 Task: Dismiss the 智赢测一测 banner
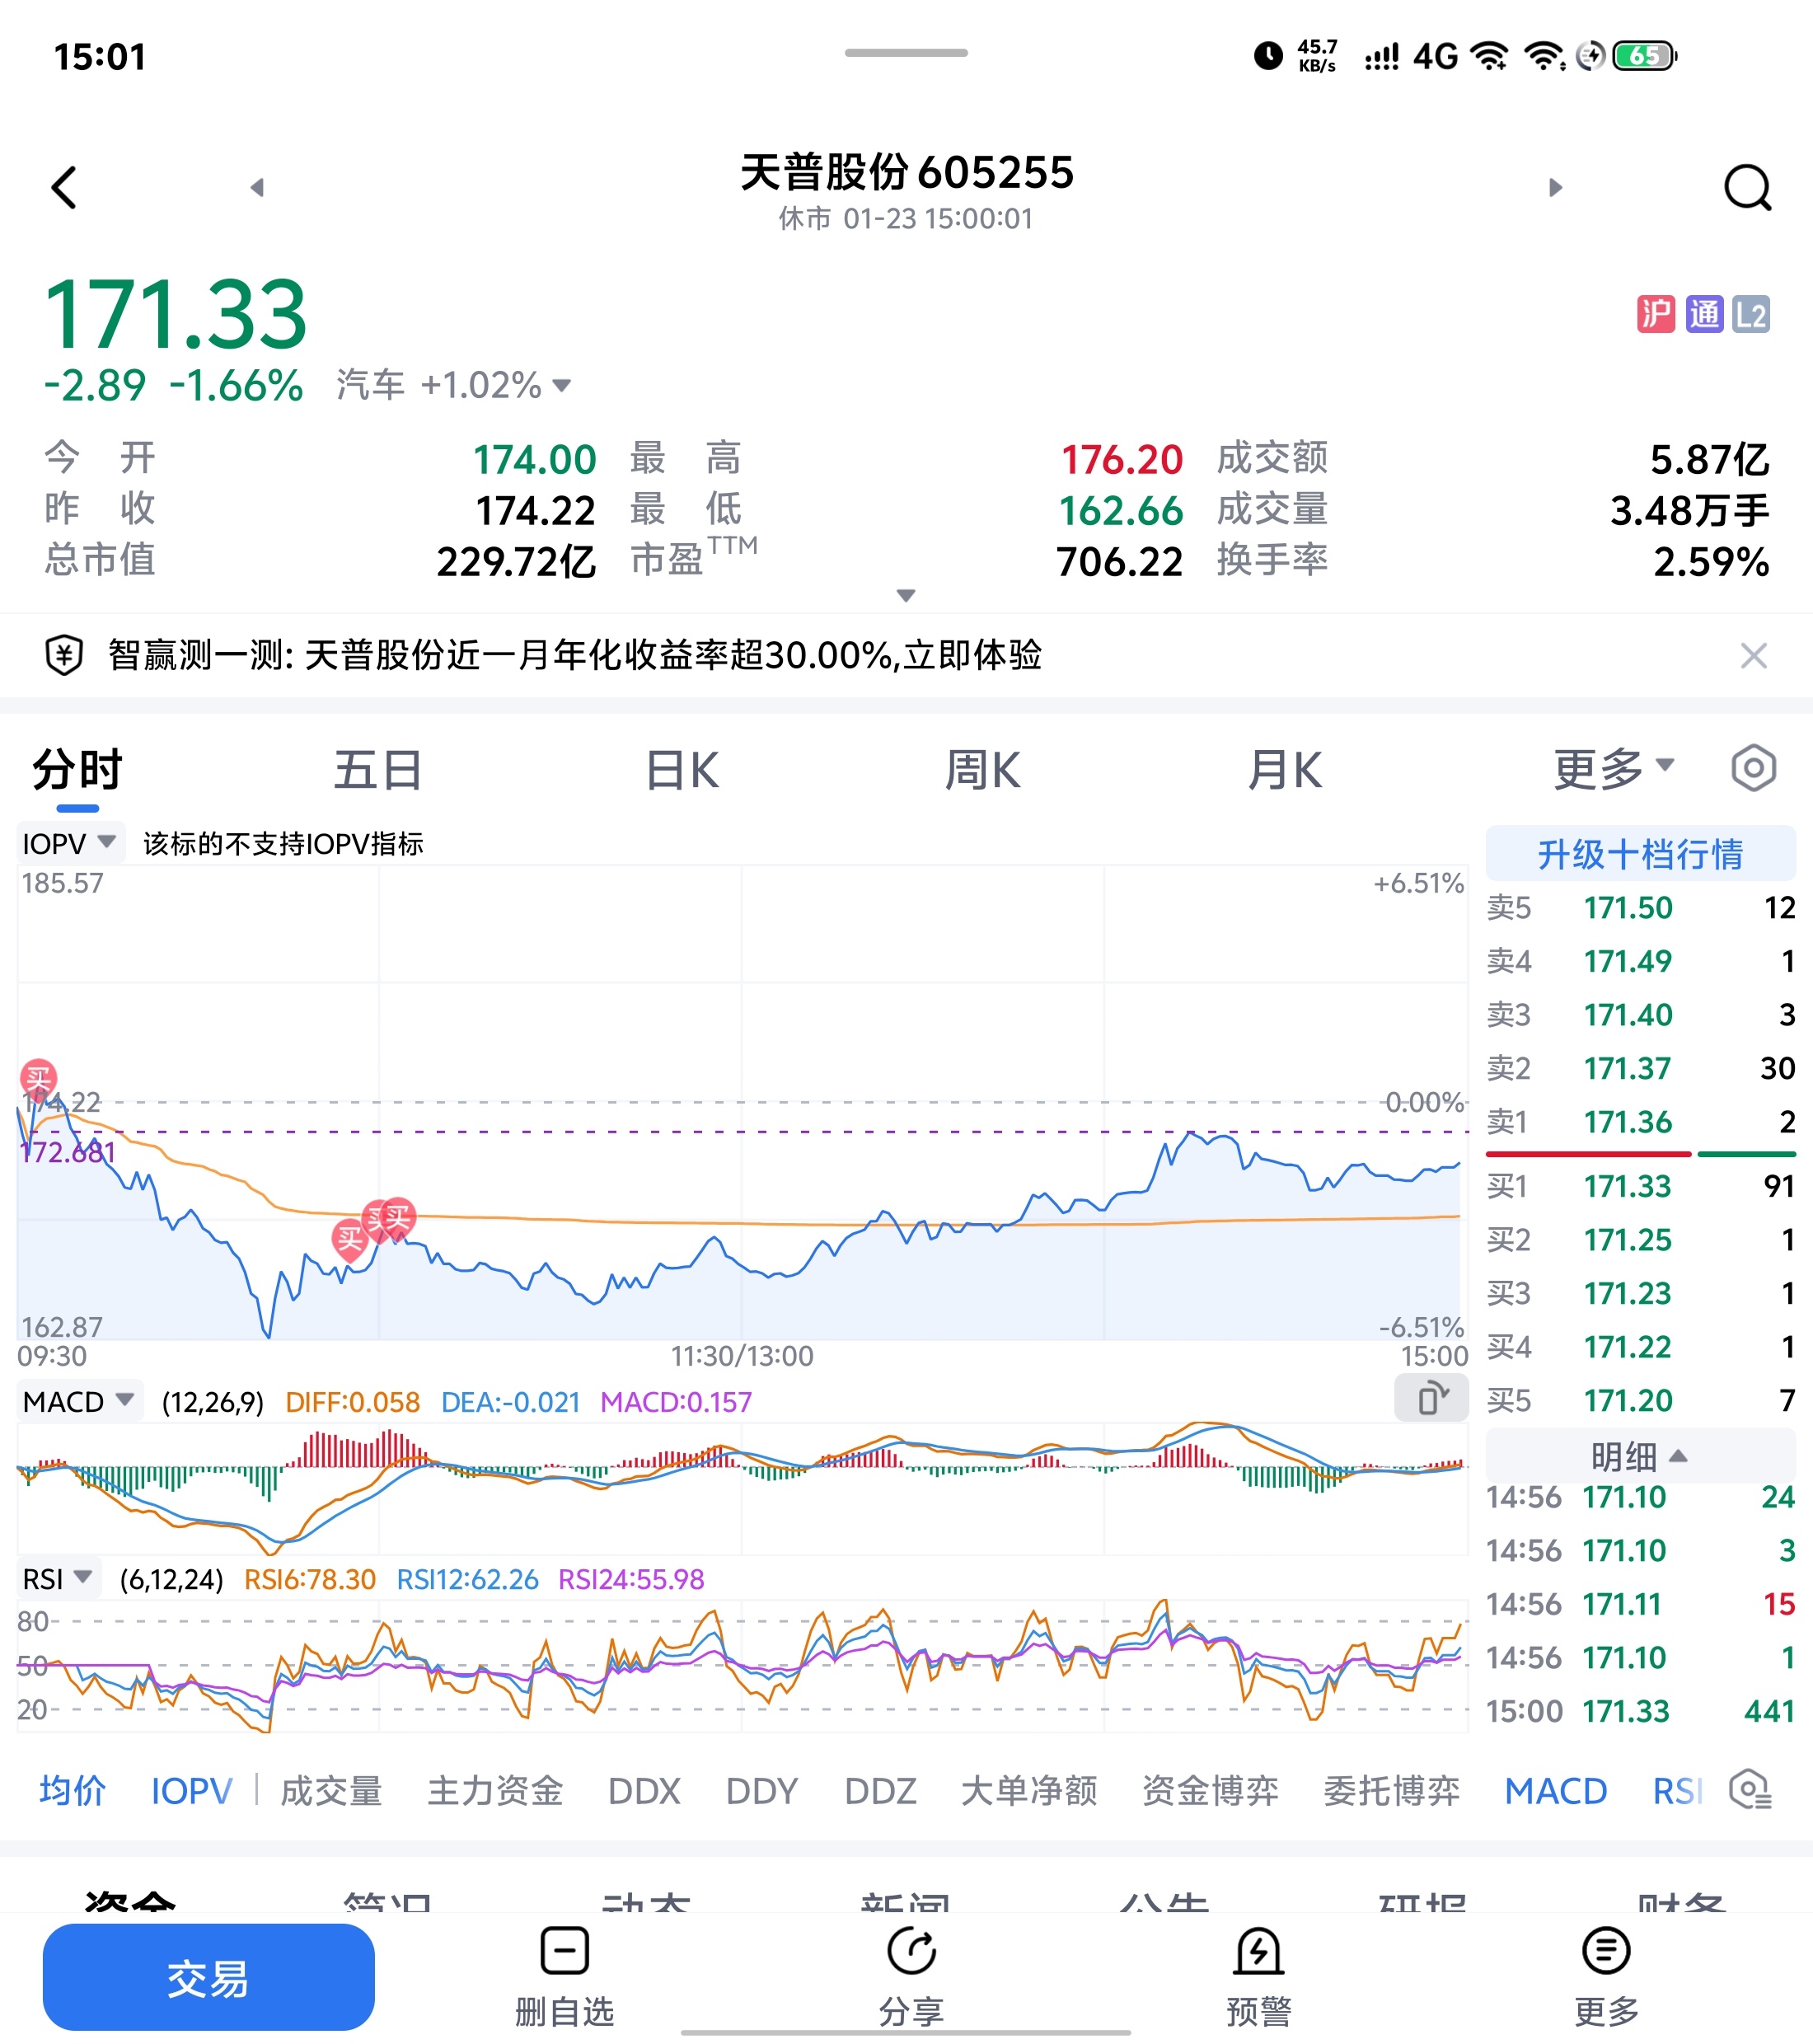pos(1753,656)
